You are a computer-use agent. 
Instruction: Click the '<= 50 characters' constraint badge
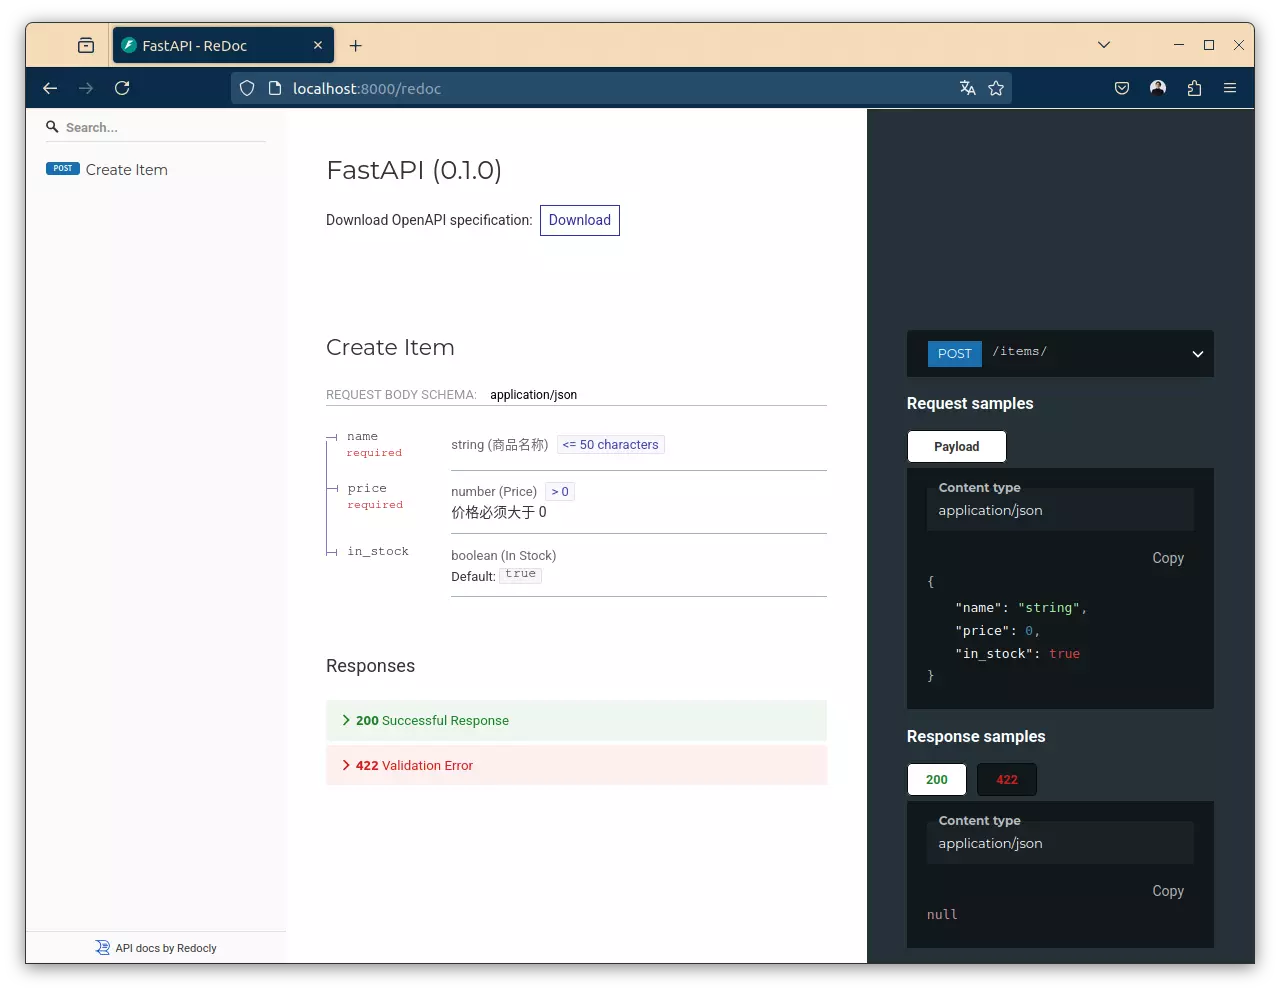click(x=611, y=445)
